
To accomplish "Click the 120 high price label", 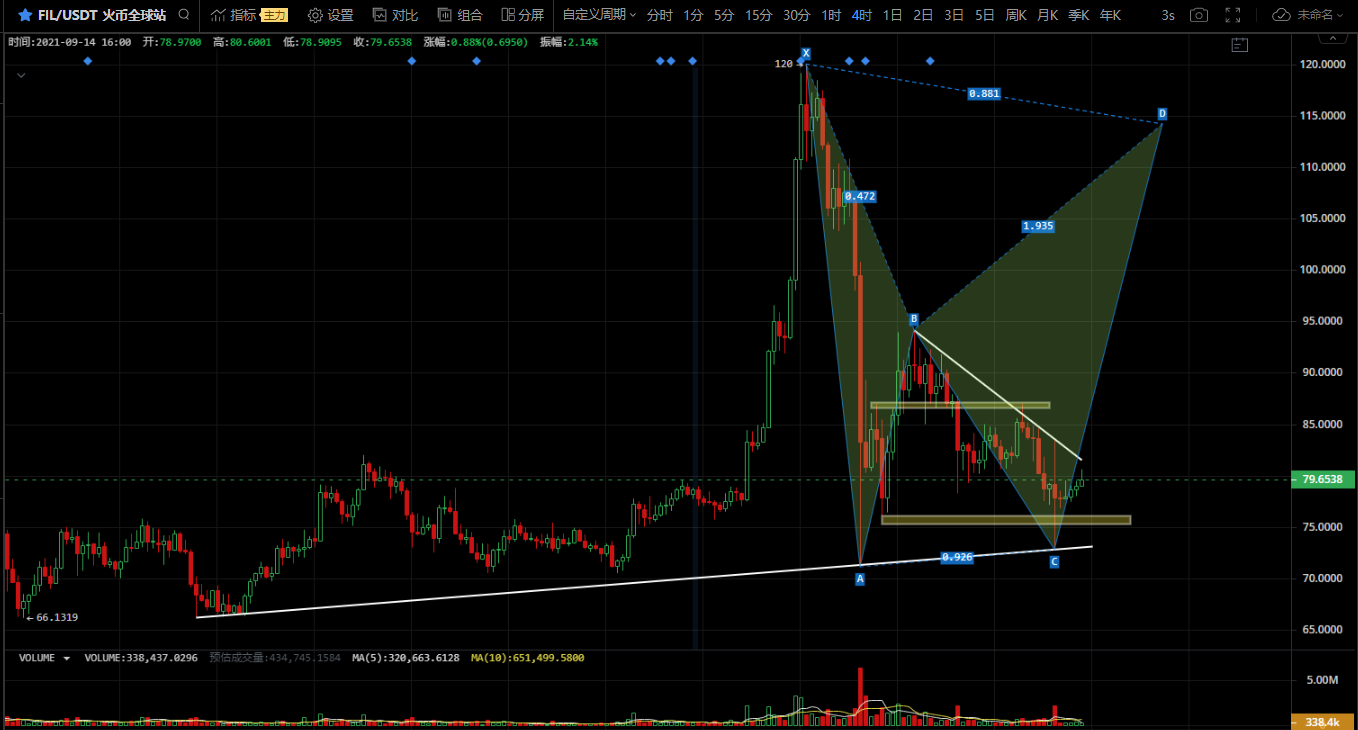I will 783,64.
